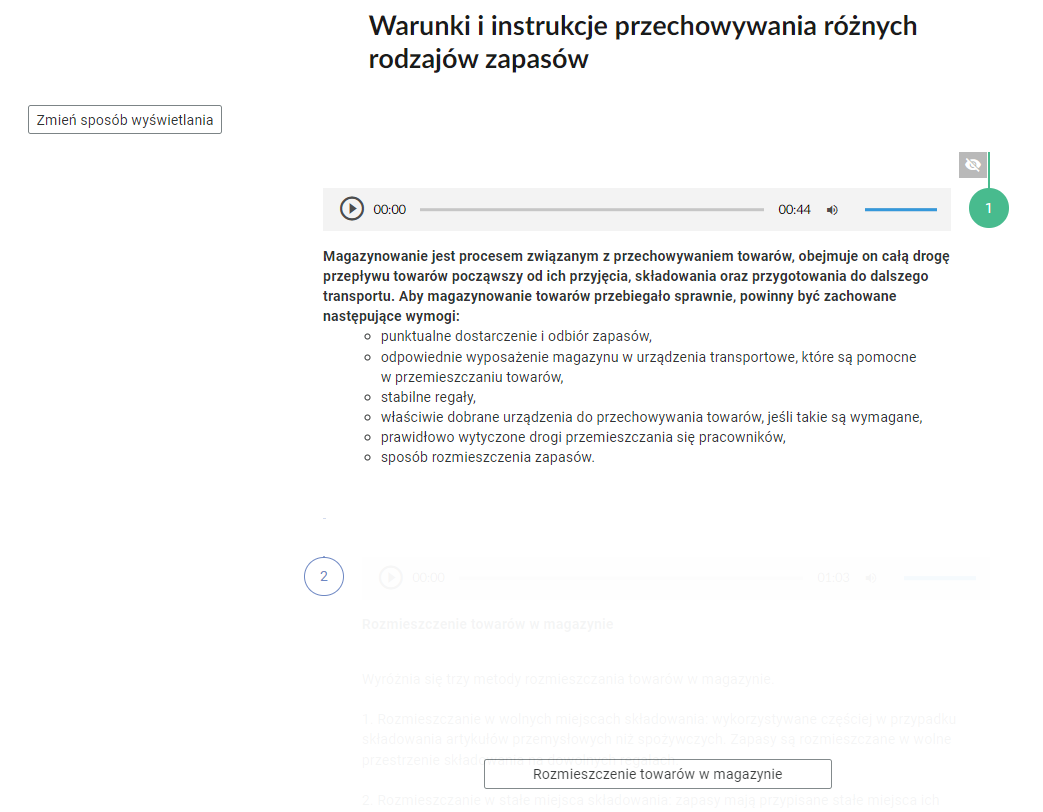Play the 00:44 audio recording

click(352, 209)
